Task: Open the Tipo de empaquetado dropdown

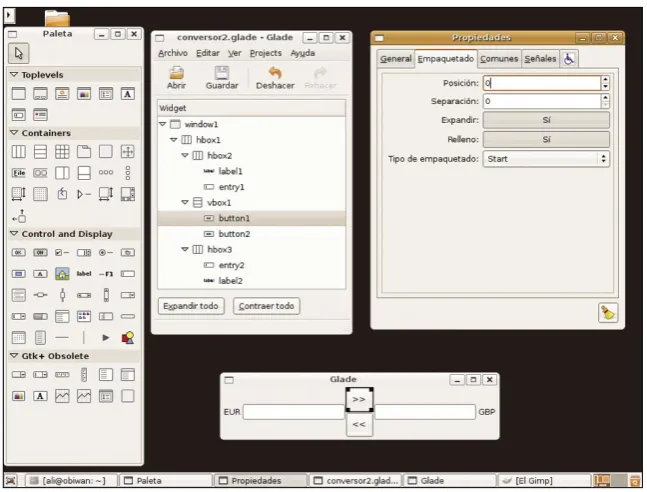Action: (x=546, y=159)
